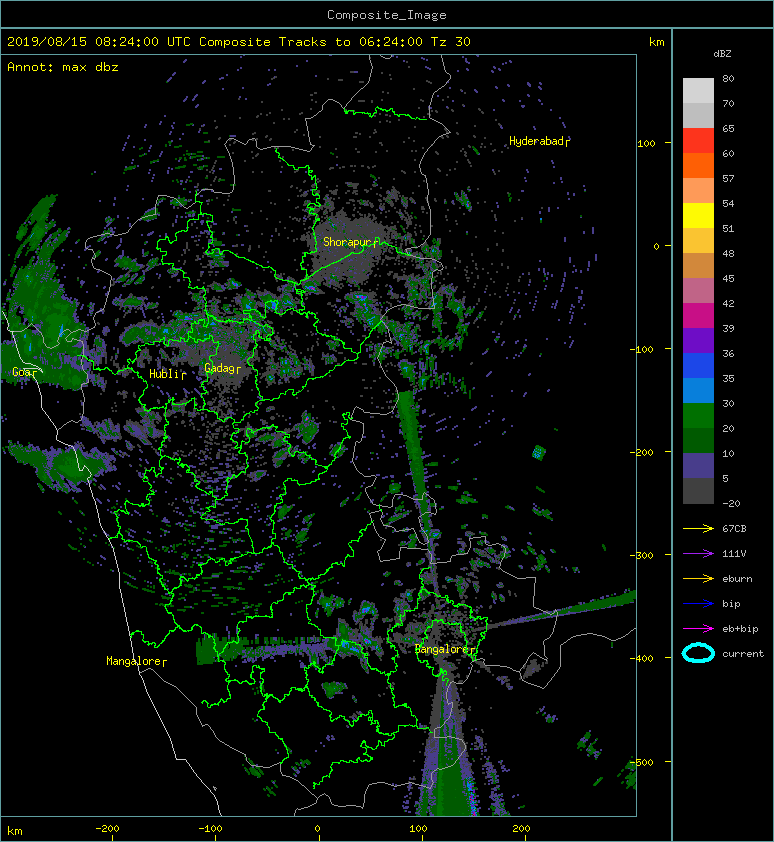
Task: Click the cyan 'current' ellipse in legend
Action: [698, 653]
